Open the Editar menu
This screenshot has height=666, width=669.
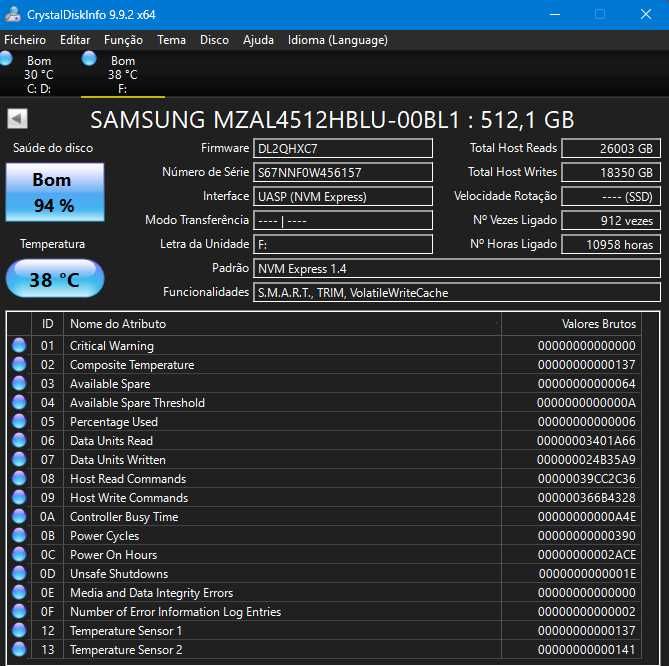75,40
